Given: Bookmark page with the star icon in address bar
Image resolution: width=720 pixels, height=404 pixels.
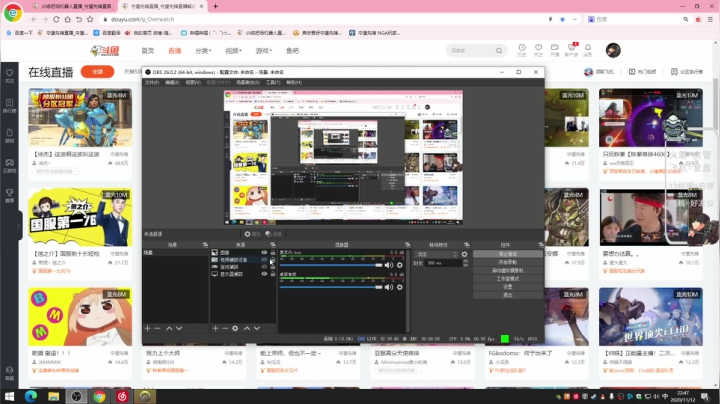Looking at the screenshot, I should tap(562, 19).
